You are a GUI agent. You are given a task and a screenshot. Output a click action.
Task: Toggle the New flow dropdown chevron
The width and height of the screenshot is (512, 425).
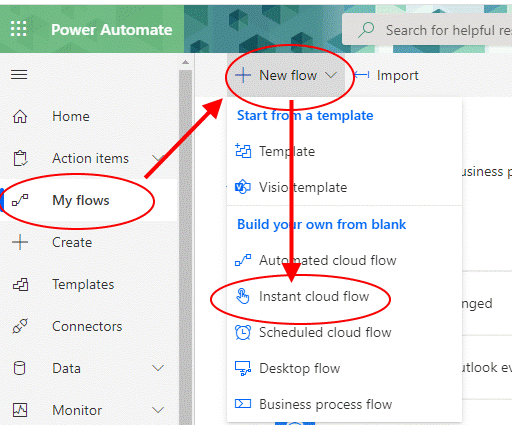(x=331, y=75)
